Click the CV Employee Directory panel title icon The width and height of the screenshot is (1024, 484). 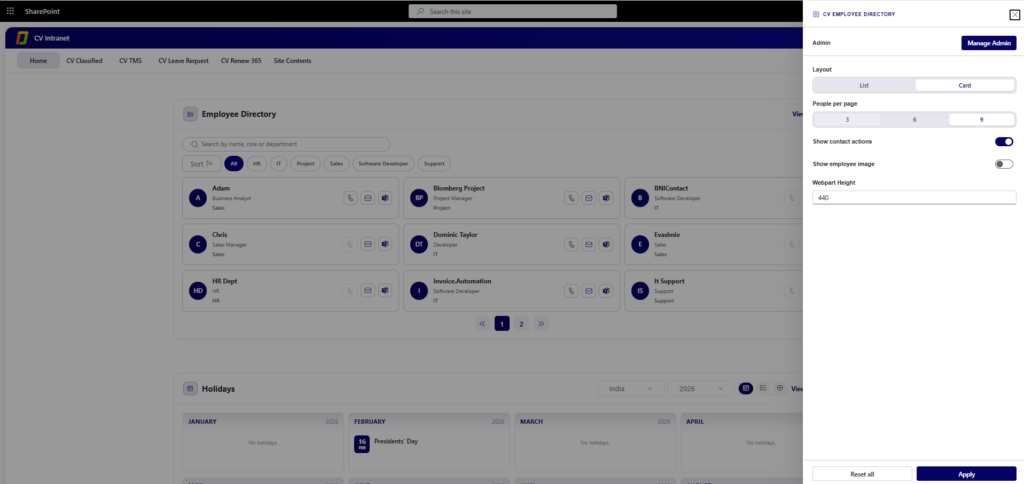[816, 14]
